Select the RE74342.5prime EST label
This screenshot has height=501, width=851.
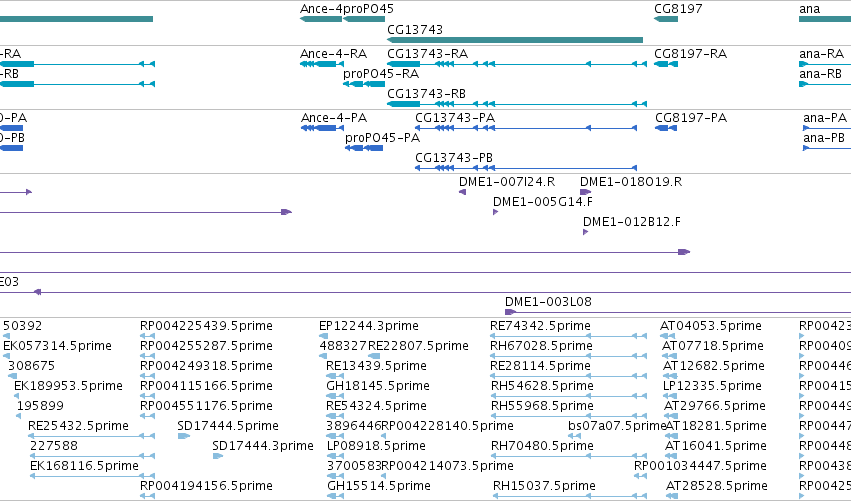point(540,326)
